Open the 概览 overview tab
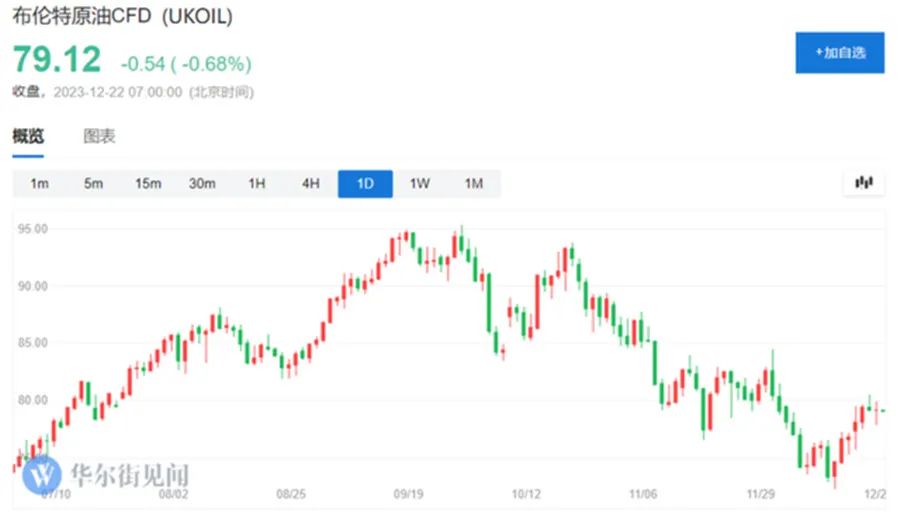900x512 pixels. coord(28,136)
